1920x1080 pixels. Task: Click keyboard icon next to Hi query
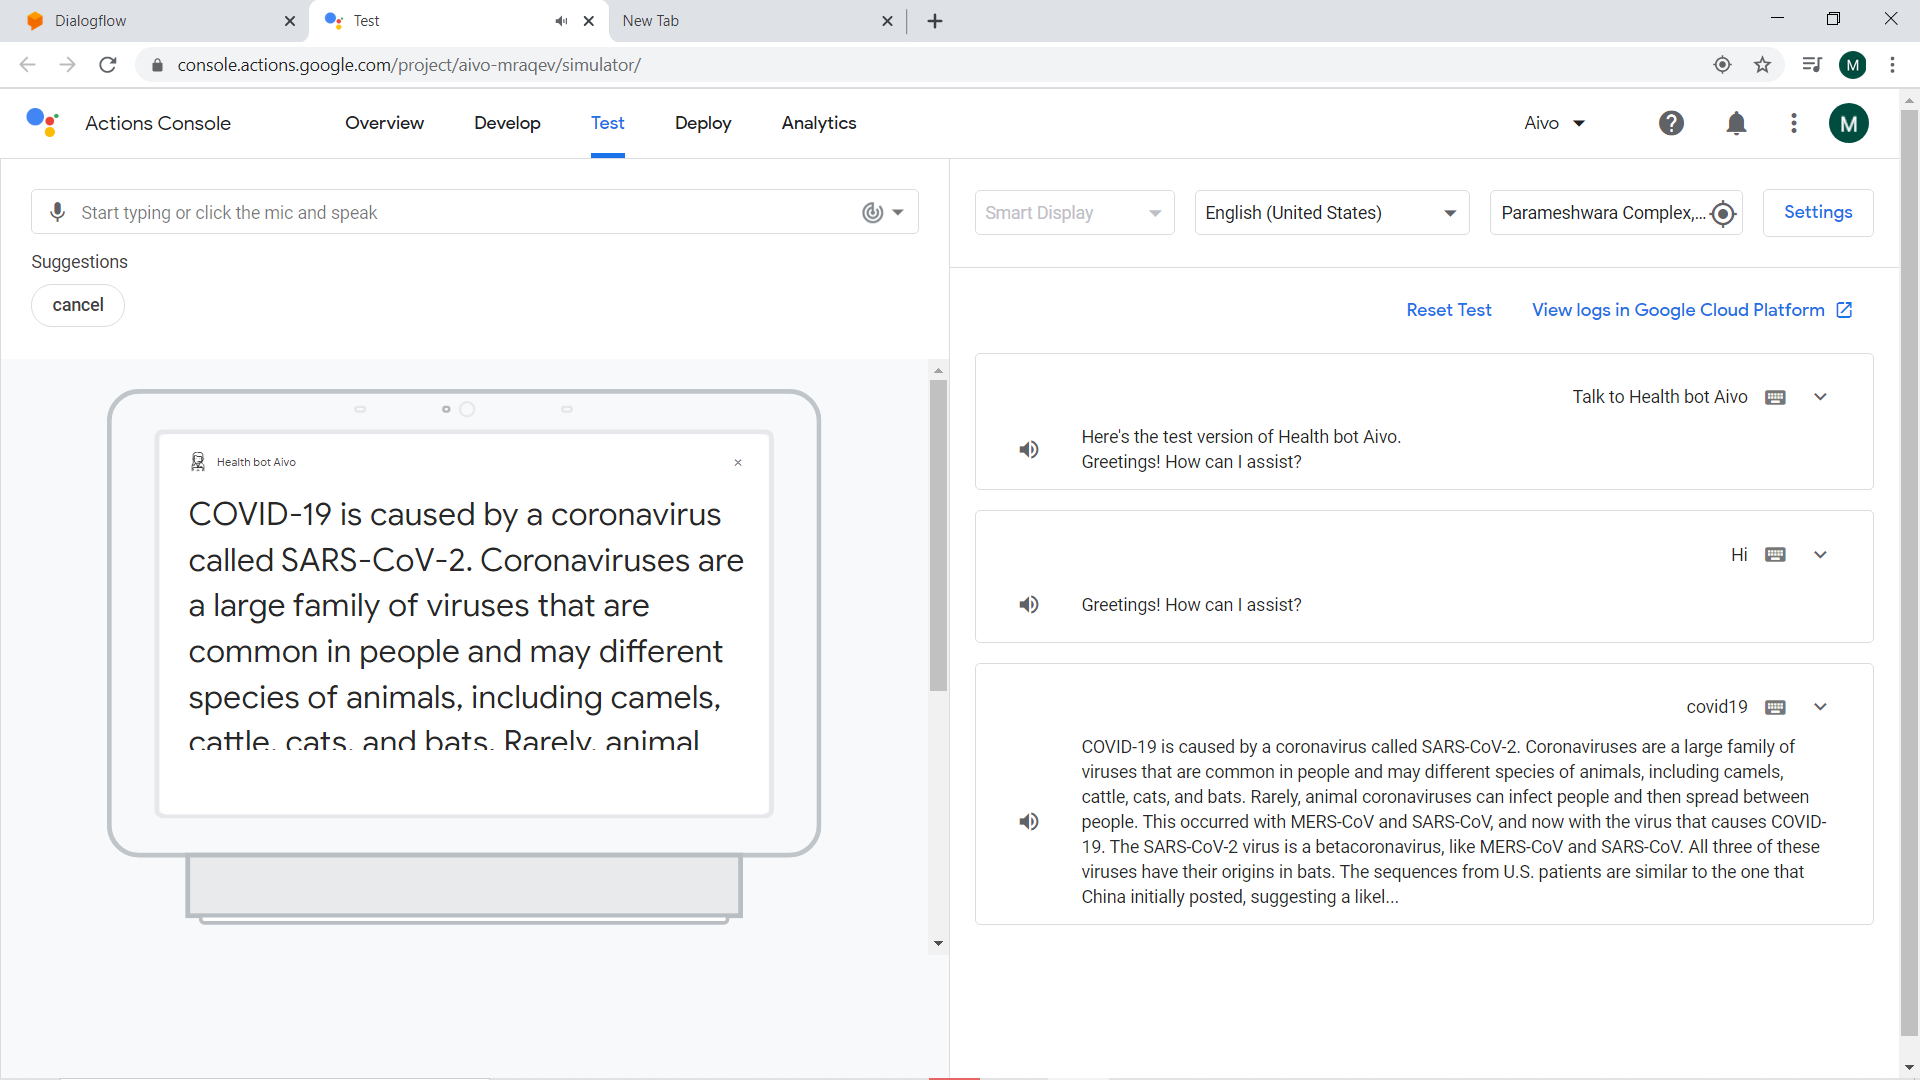1775,555
